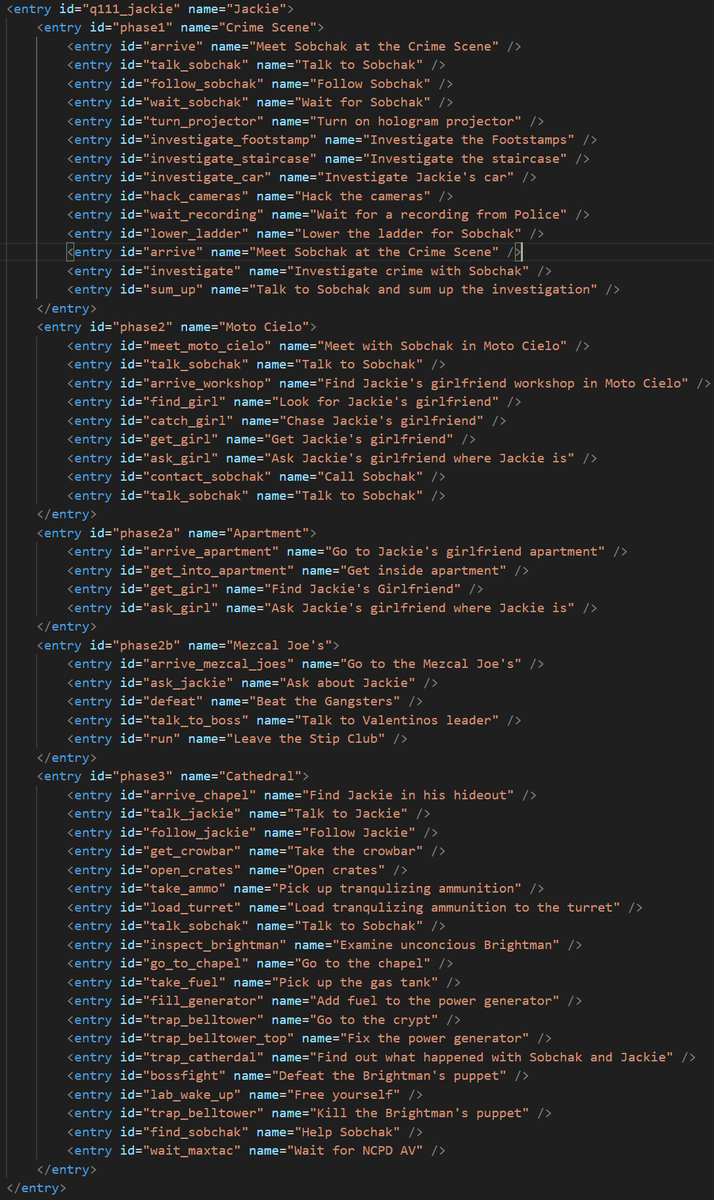714x1200 pixels.
Task: Click the phase2b "Mezcal Joe's" opening tag
Action: click(188, 645)
